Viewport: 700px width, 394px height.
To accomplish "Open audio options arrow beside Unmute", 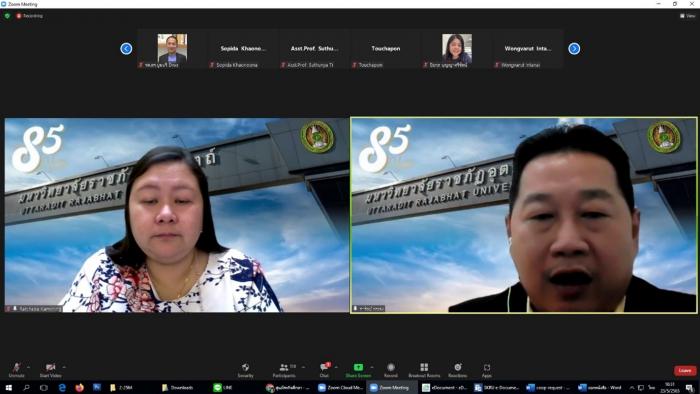I will 29,367.
